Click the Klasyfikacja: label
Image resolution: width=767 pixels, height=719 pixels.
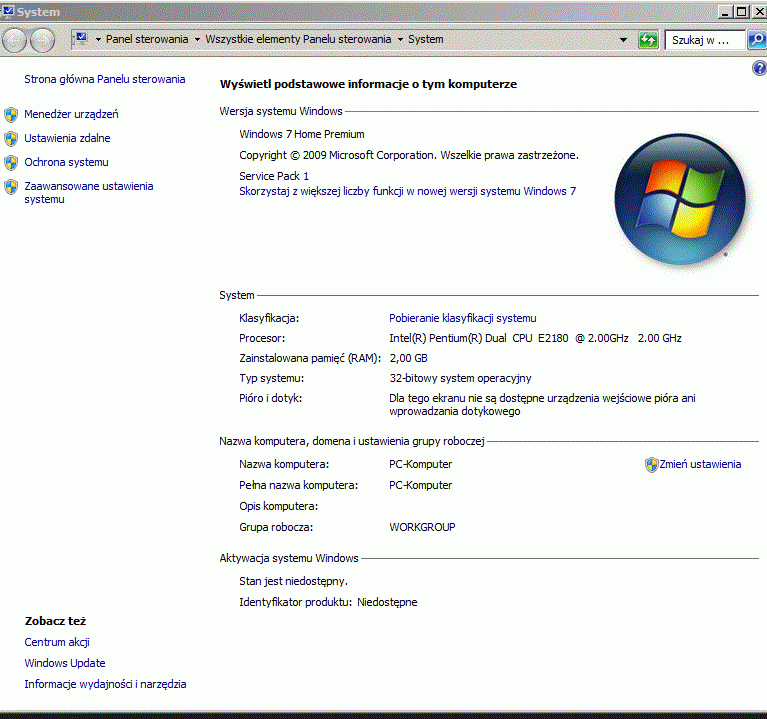click(269, 318)
